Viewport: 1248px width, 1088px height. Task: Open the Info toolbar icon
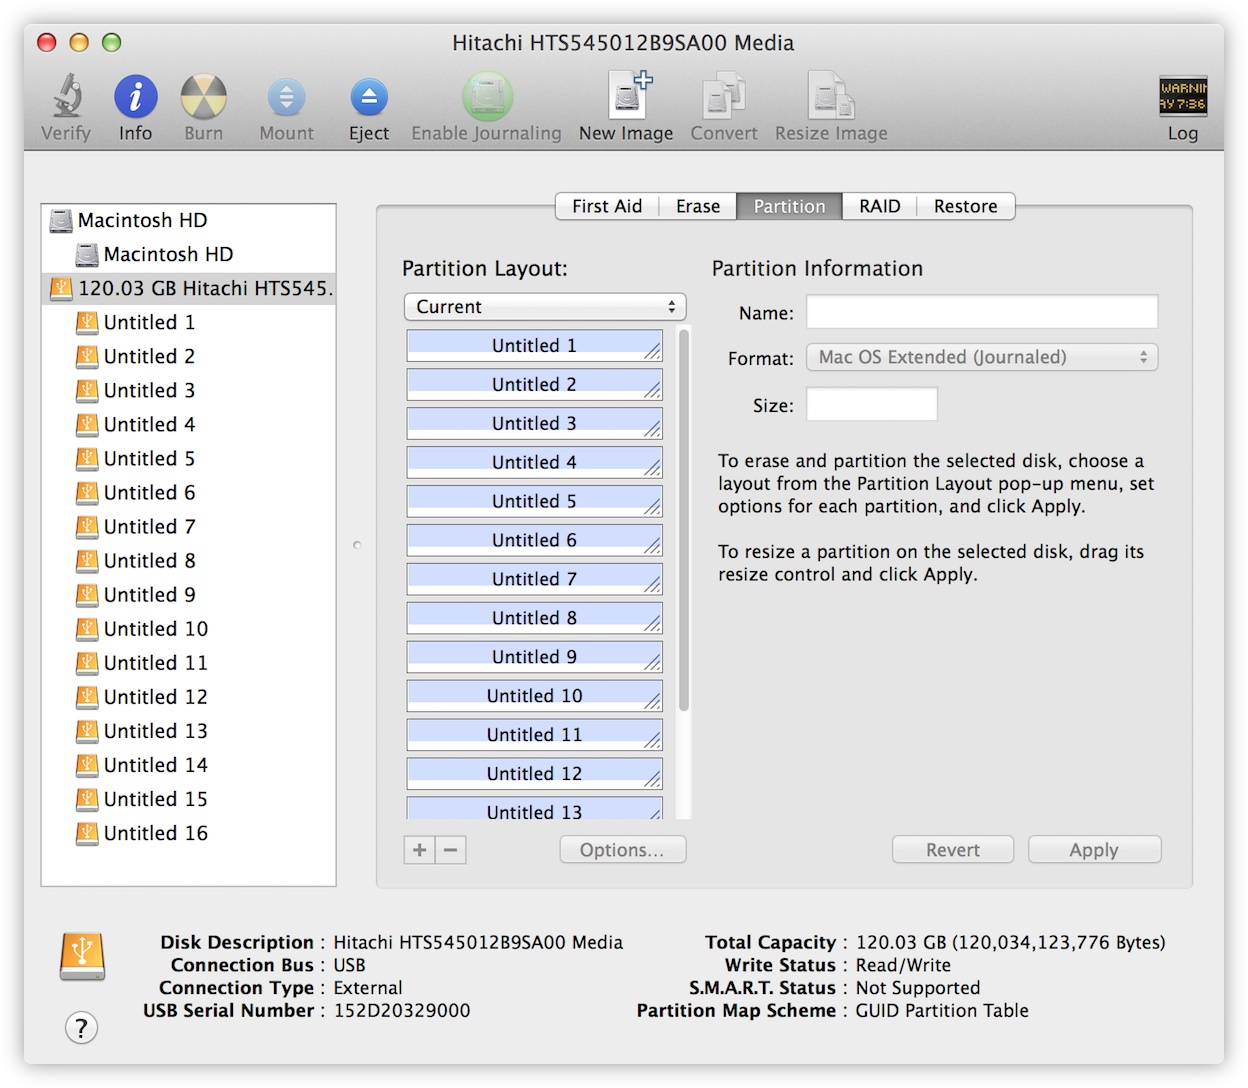pos(135,97)
